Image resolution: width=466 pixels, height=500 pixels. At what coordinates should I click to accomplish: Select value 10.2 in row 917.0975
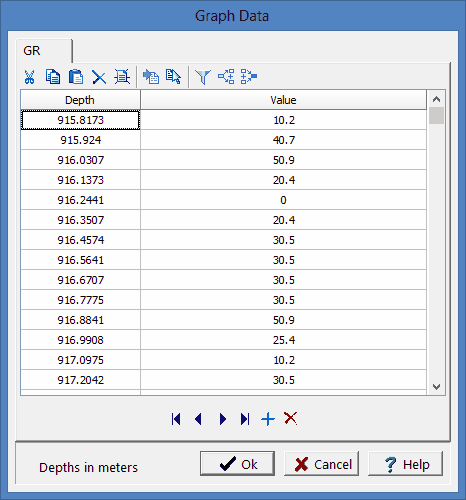click(x=283, y=360)
